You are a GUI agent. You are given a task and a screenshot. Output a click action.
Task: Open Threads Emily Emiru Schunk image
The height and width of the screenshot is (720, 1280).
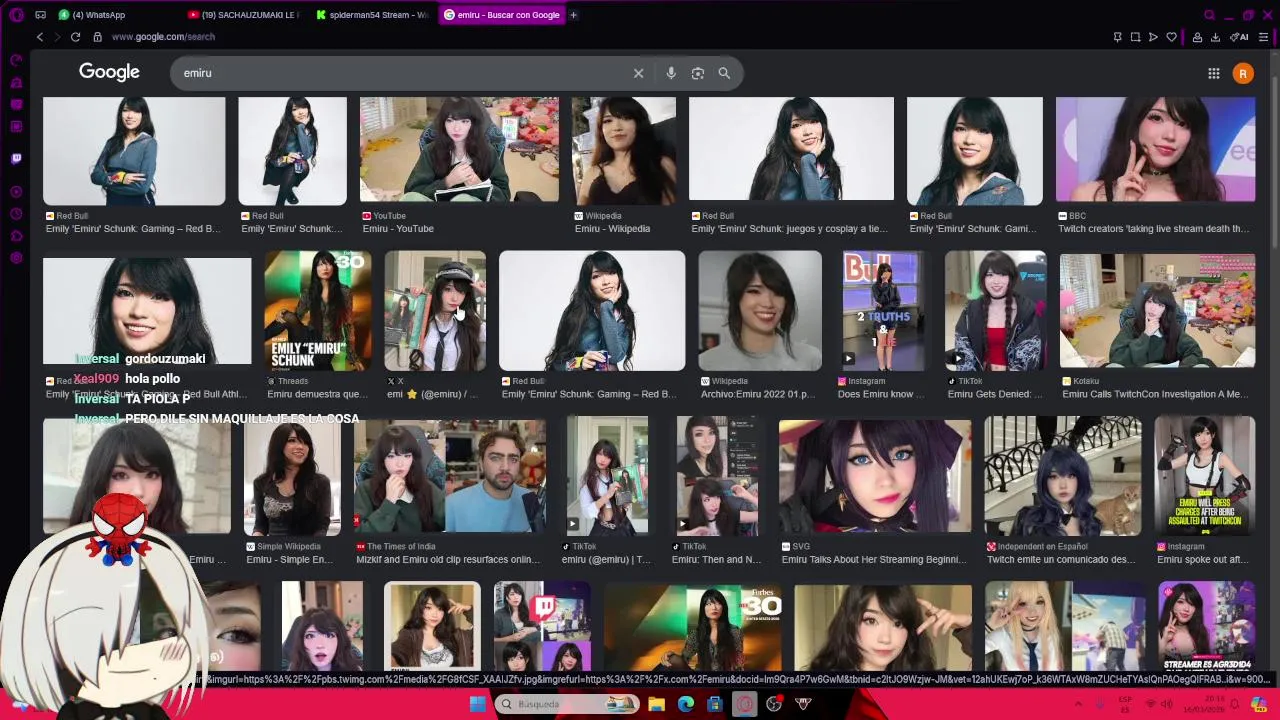317,310
